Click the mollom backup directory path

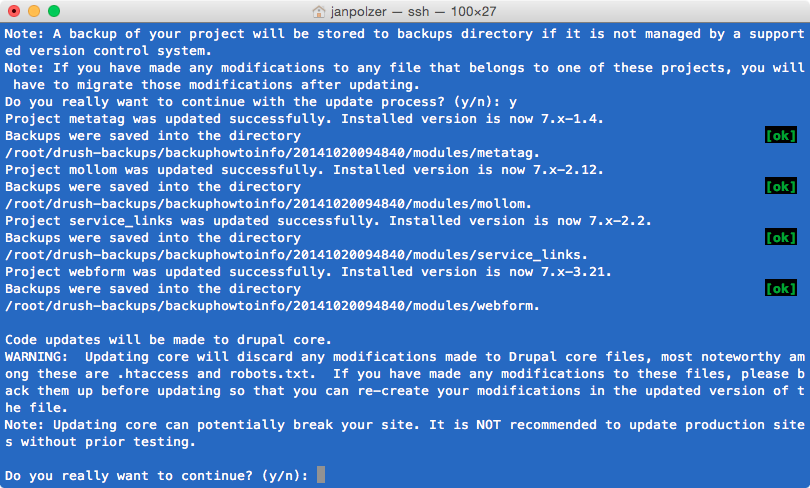pyautogui.click(x=268, y=204)
